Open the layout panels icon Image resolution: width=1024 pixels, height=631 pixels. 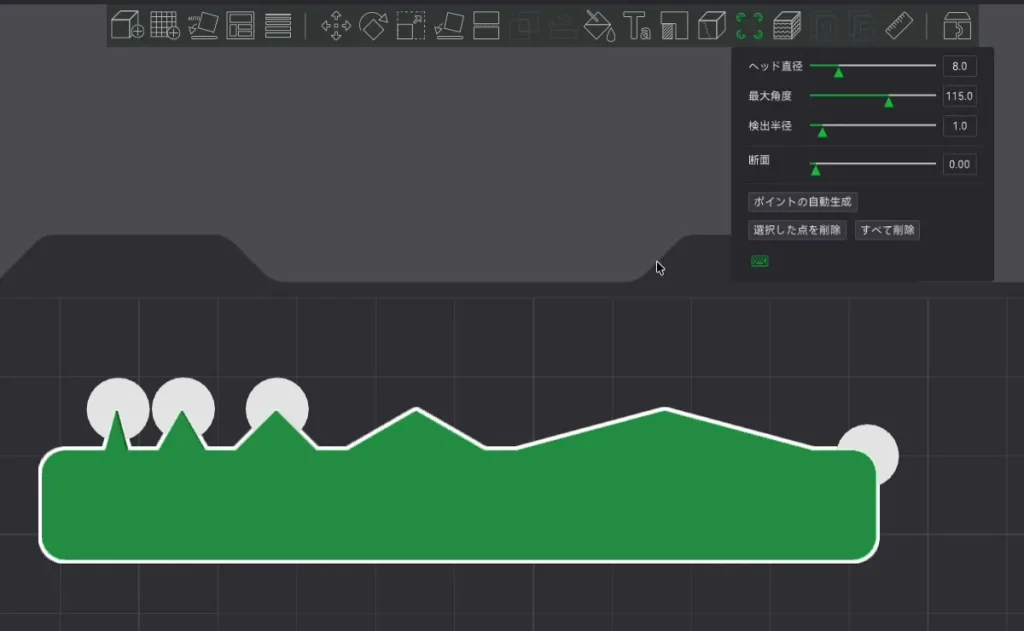click(240, 26)
